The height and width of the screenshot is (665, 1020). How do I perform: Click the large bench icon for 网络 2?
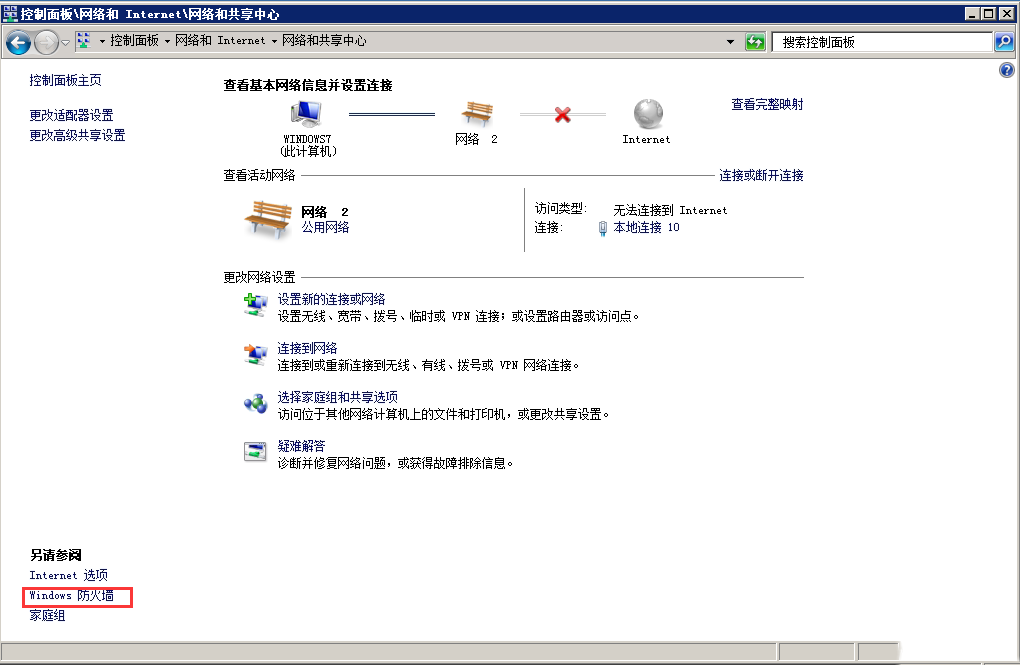(x=268, y=219)
